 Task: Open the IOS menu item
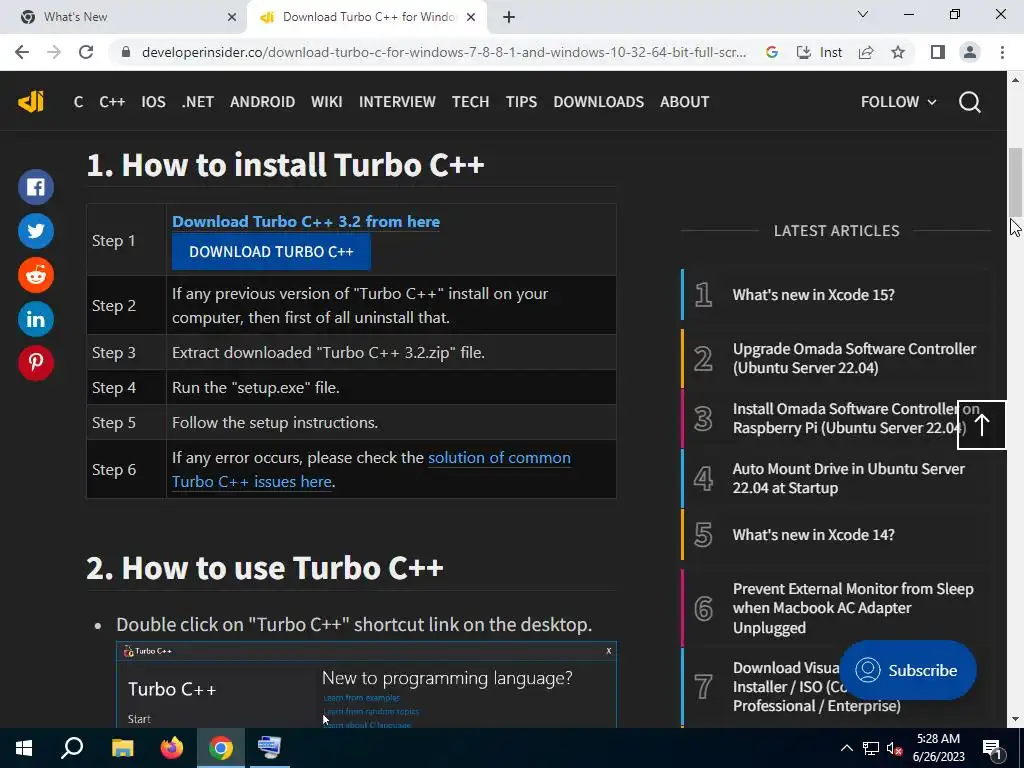coord(153,102)
